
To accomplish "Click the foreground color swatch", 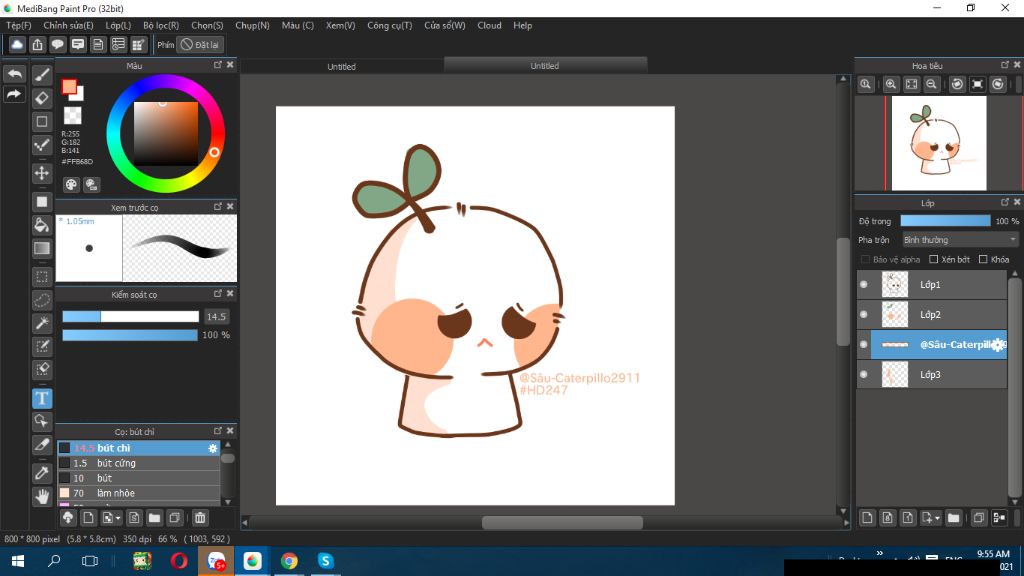I will point(69,87).
